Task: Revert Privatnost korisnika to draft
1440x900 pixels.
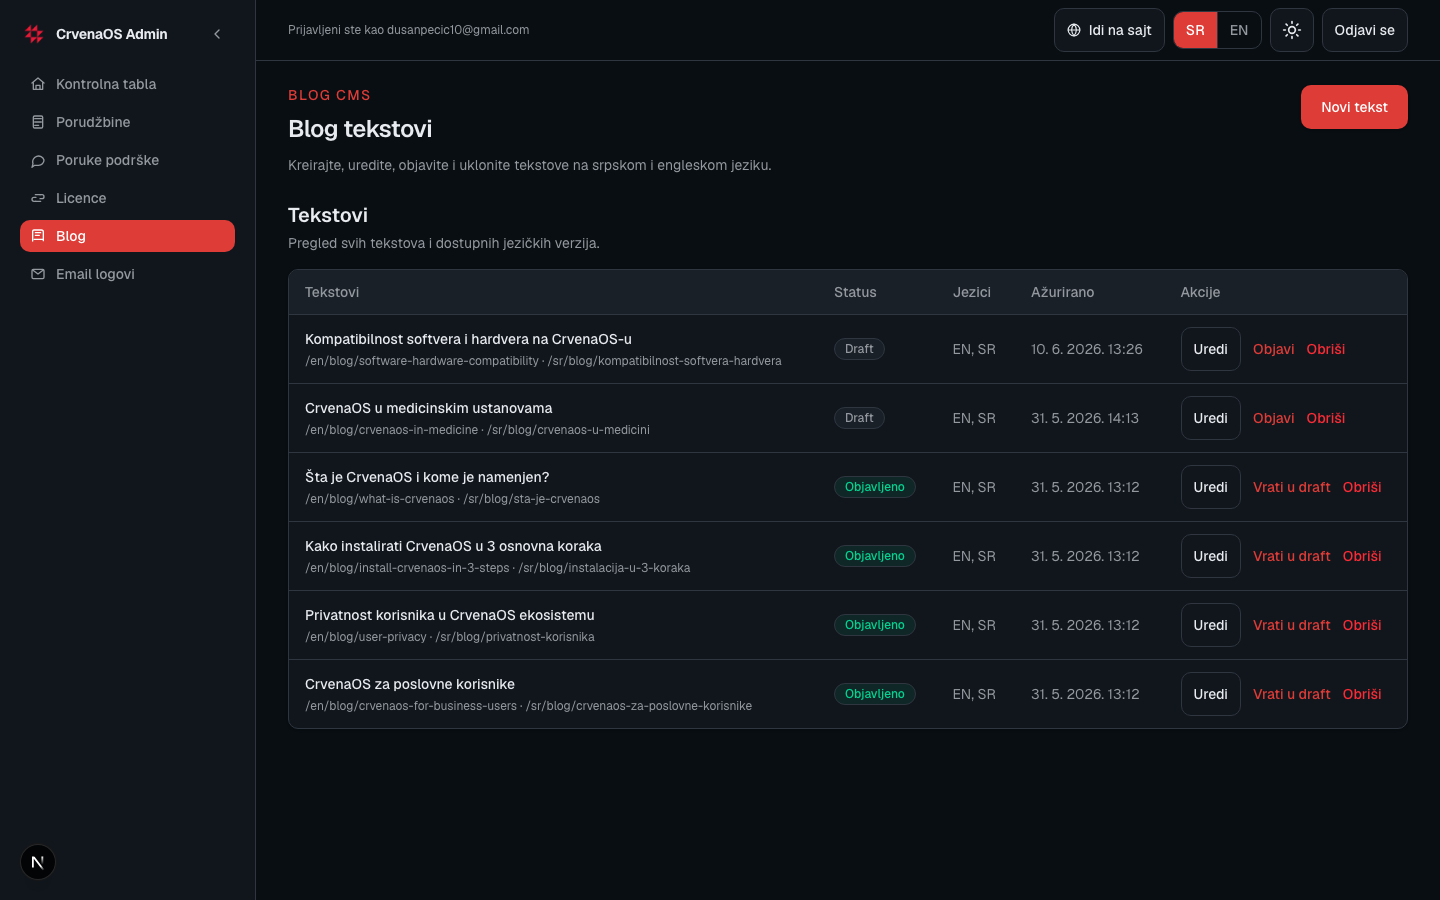Action: [1291, 625]
